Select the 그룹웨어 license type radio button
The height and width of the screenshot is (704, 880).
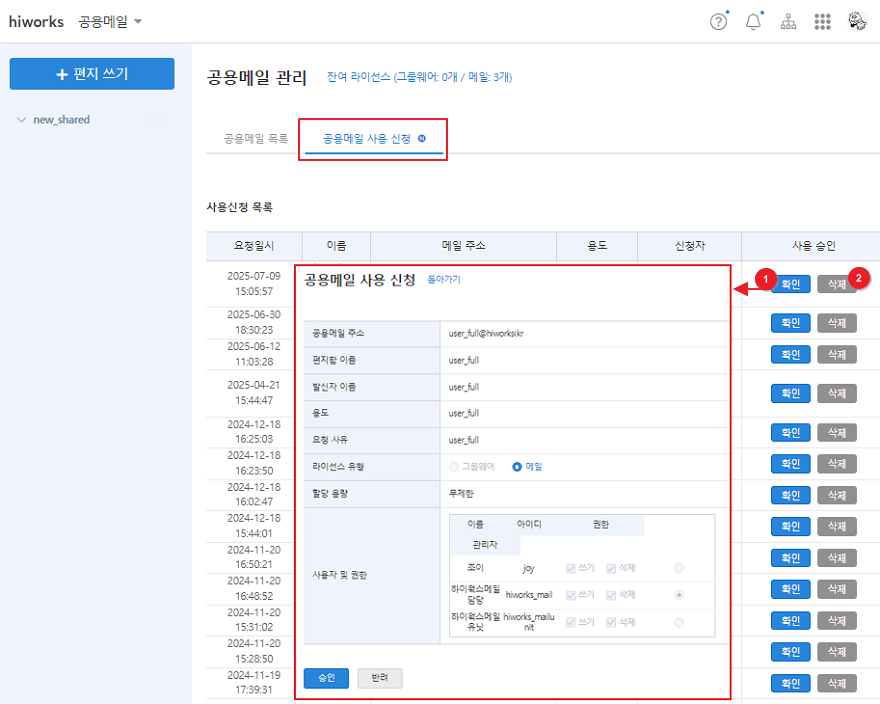point(455,466)
